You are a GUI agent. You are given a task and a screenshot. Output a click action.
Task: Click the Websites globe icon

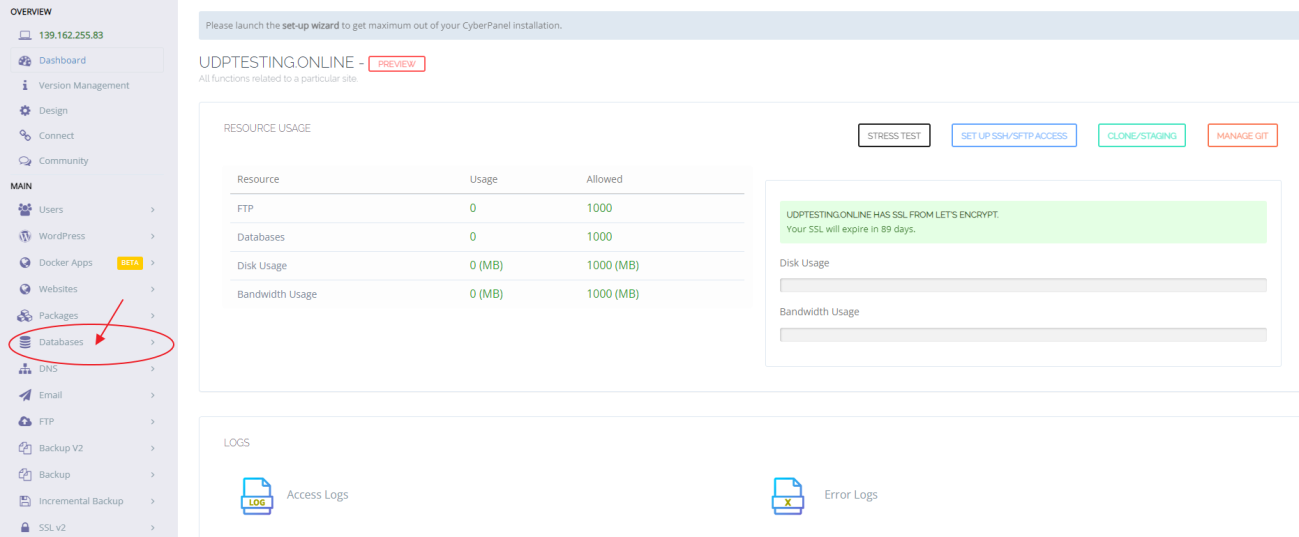click(25, 289)
